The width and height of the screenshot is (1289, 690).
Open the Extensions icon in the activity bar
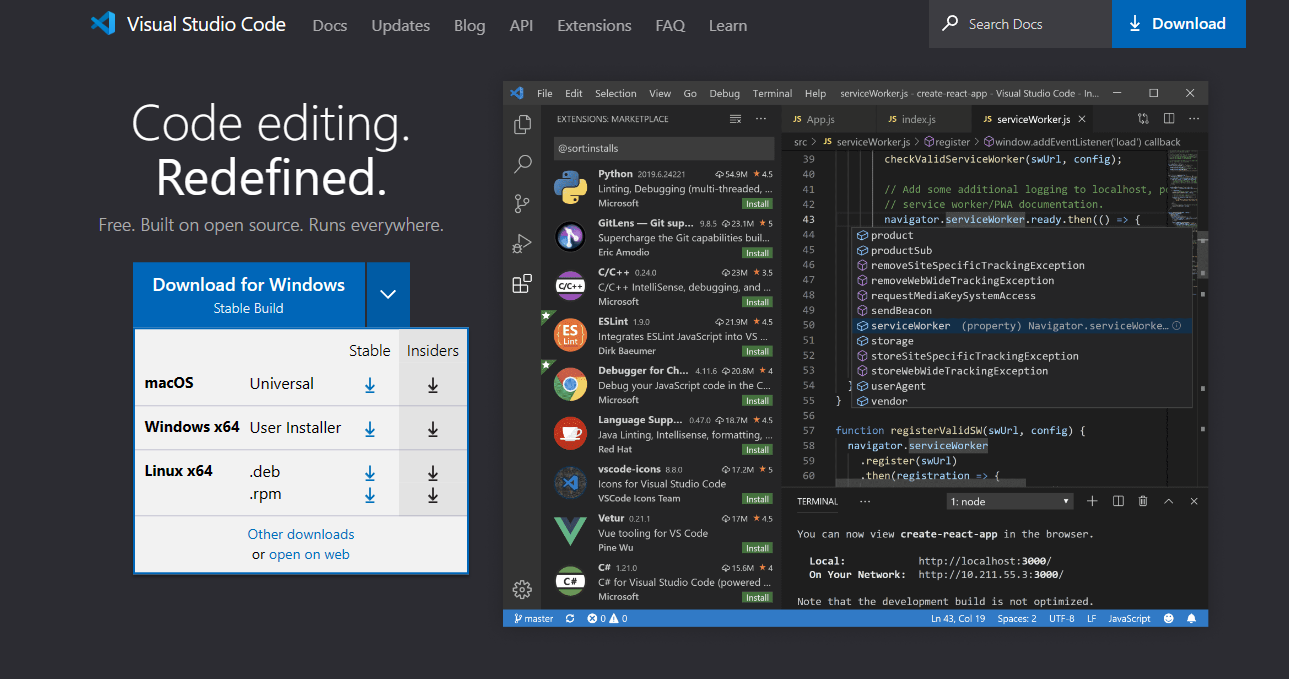(x=522, y=284)
